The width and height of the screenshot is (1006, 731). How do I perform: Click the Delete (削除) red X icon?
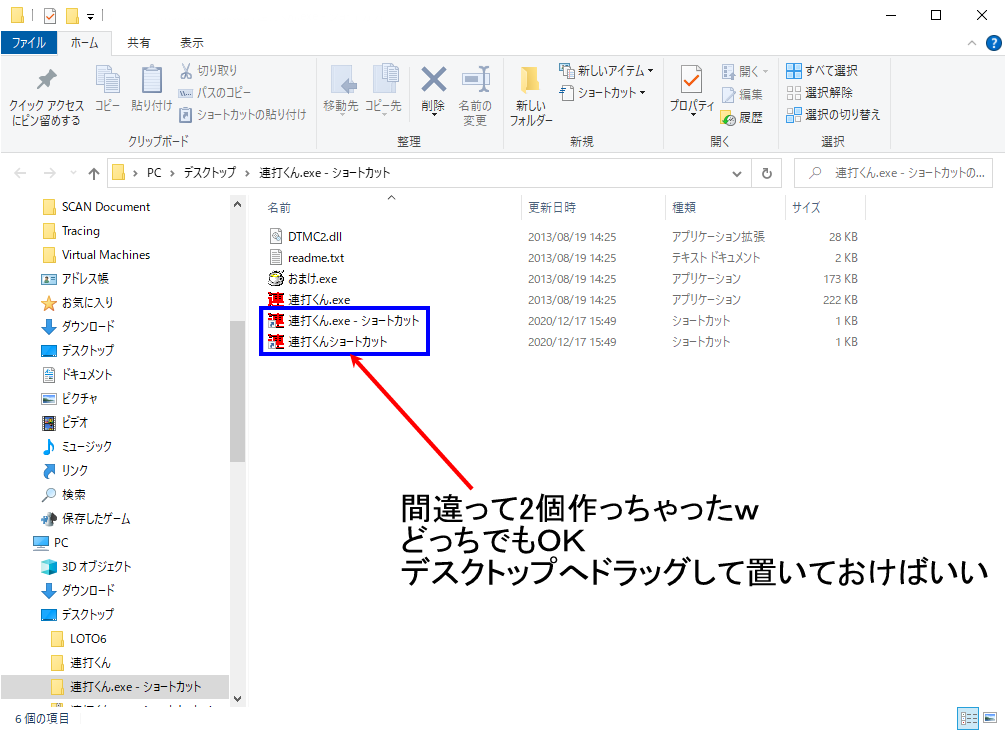[433, 80]
